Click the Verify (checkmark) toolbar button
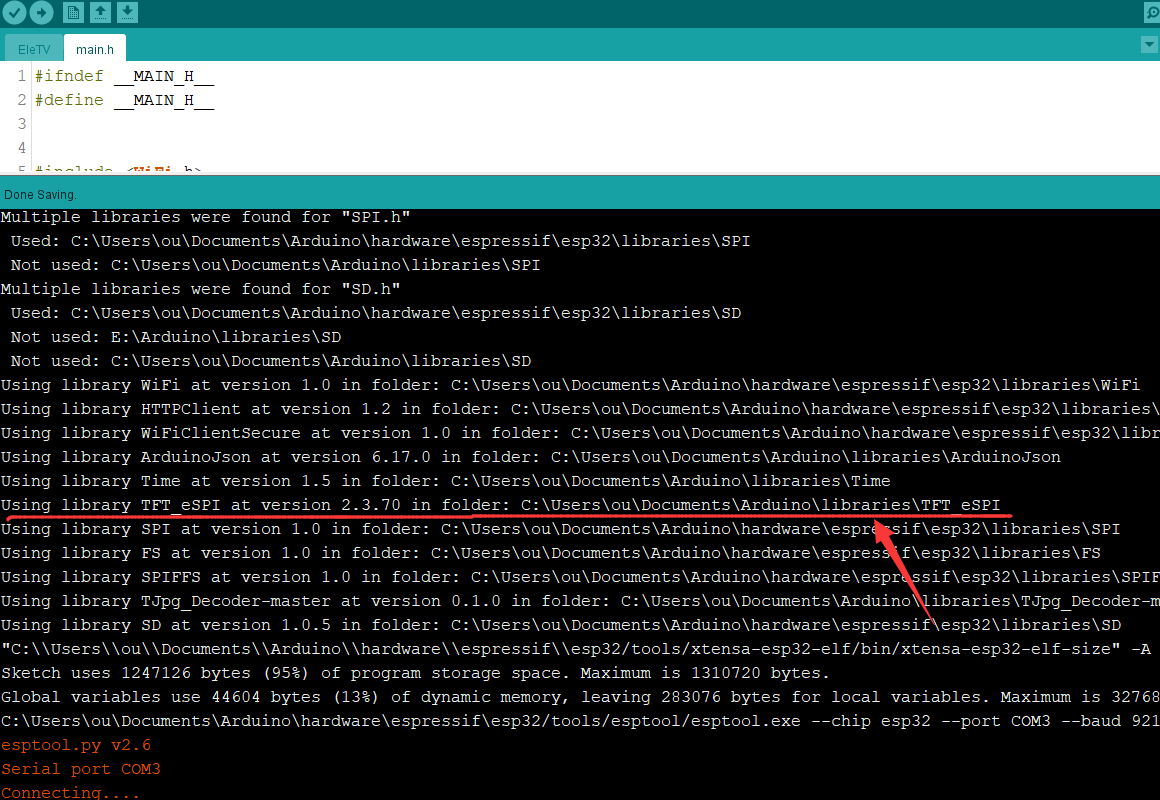This screenshot has height=800, width=1160. (x=14, y=12)
